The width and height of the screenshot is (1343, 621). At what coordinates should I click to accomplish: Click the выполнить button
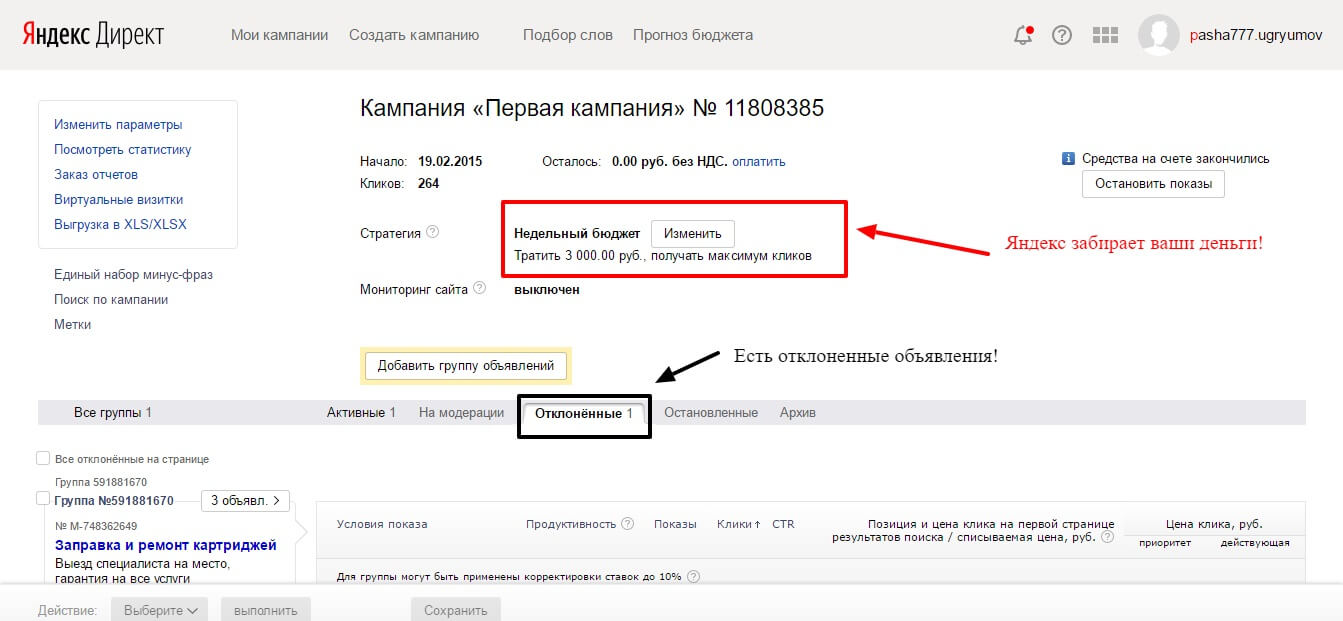coord(266,610)
